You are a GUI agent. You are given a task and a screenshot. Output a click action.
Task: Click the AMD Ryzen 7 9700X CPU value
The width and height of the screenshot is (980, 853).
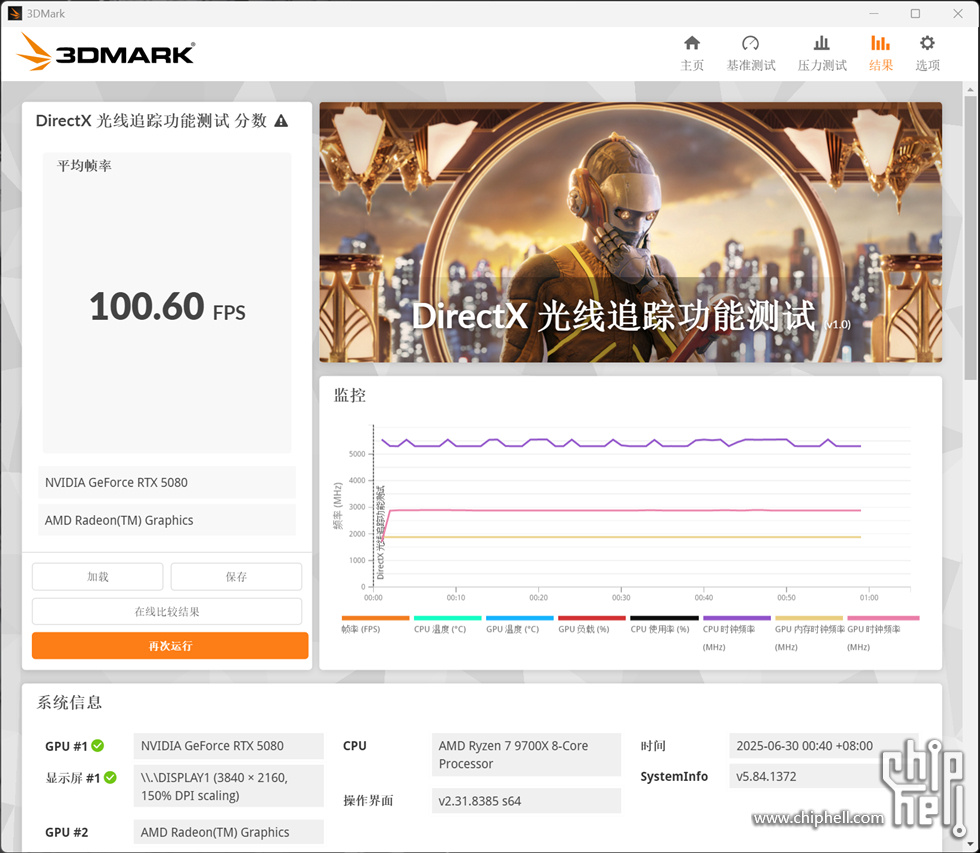click(526, 754)
